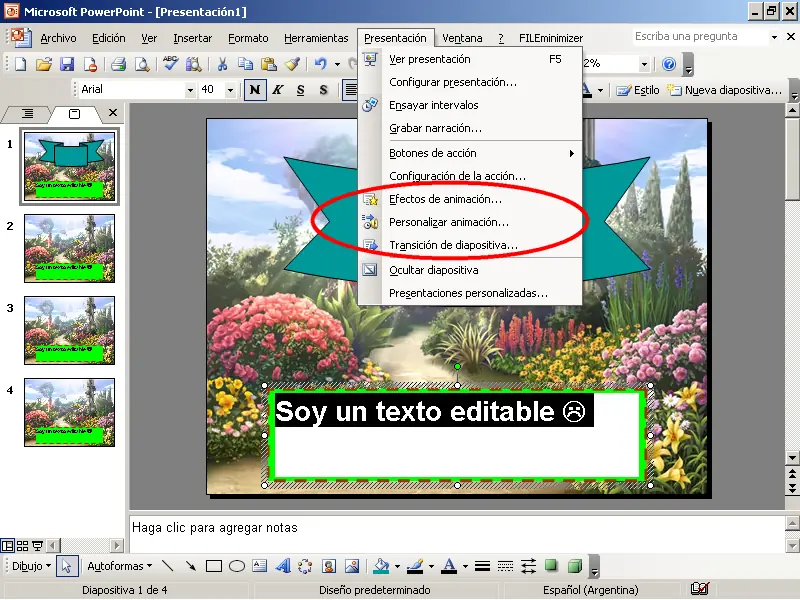This screenshot has width=800, height=600.
Task: Click the Save icon in toolbar
Action: pyautogui.click(x=67, y=64)
